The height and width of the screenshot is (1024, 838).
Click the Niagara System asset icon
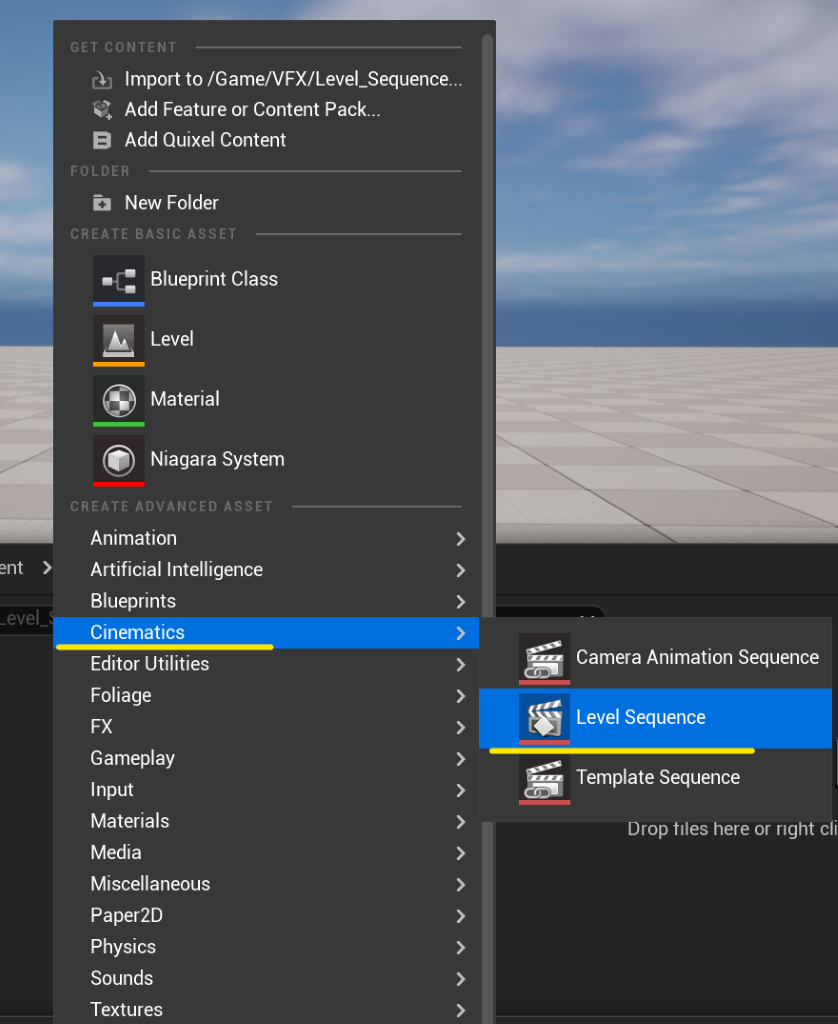pyautogui.click(x=119, y=461)
